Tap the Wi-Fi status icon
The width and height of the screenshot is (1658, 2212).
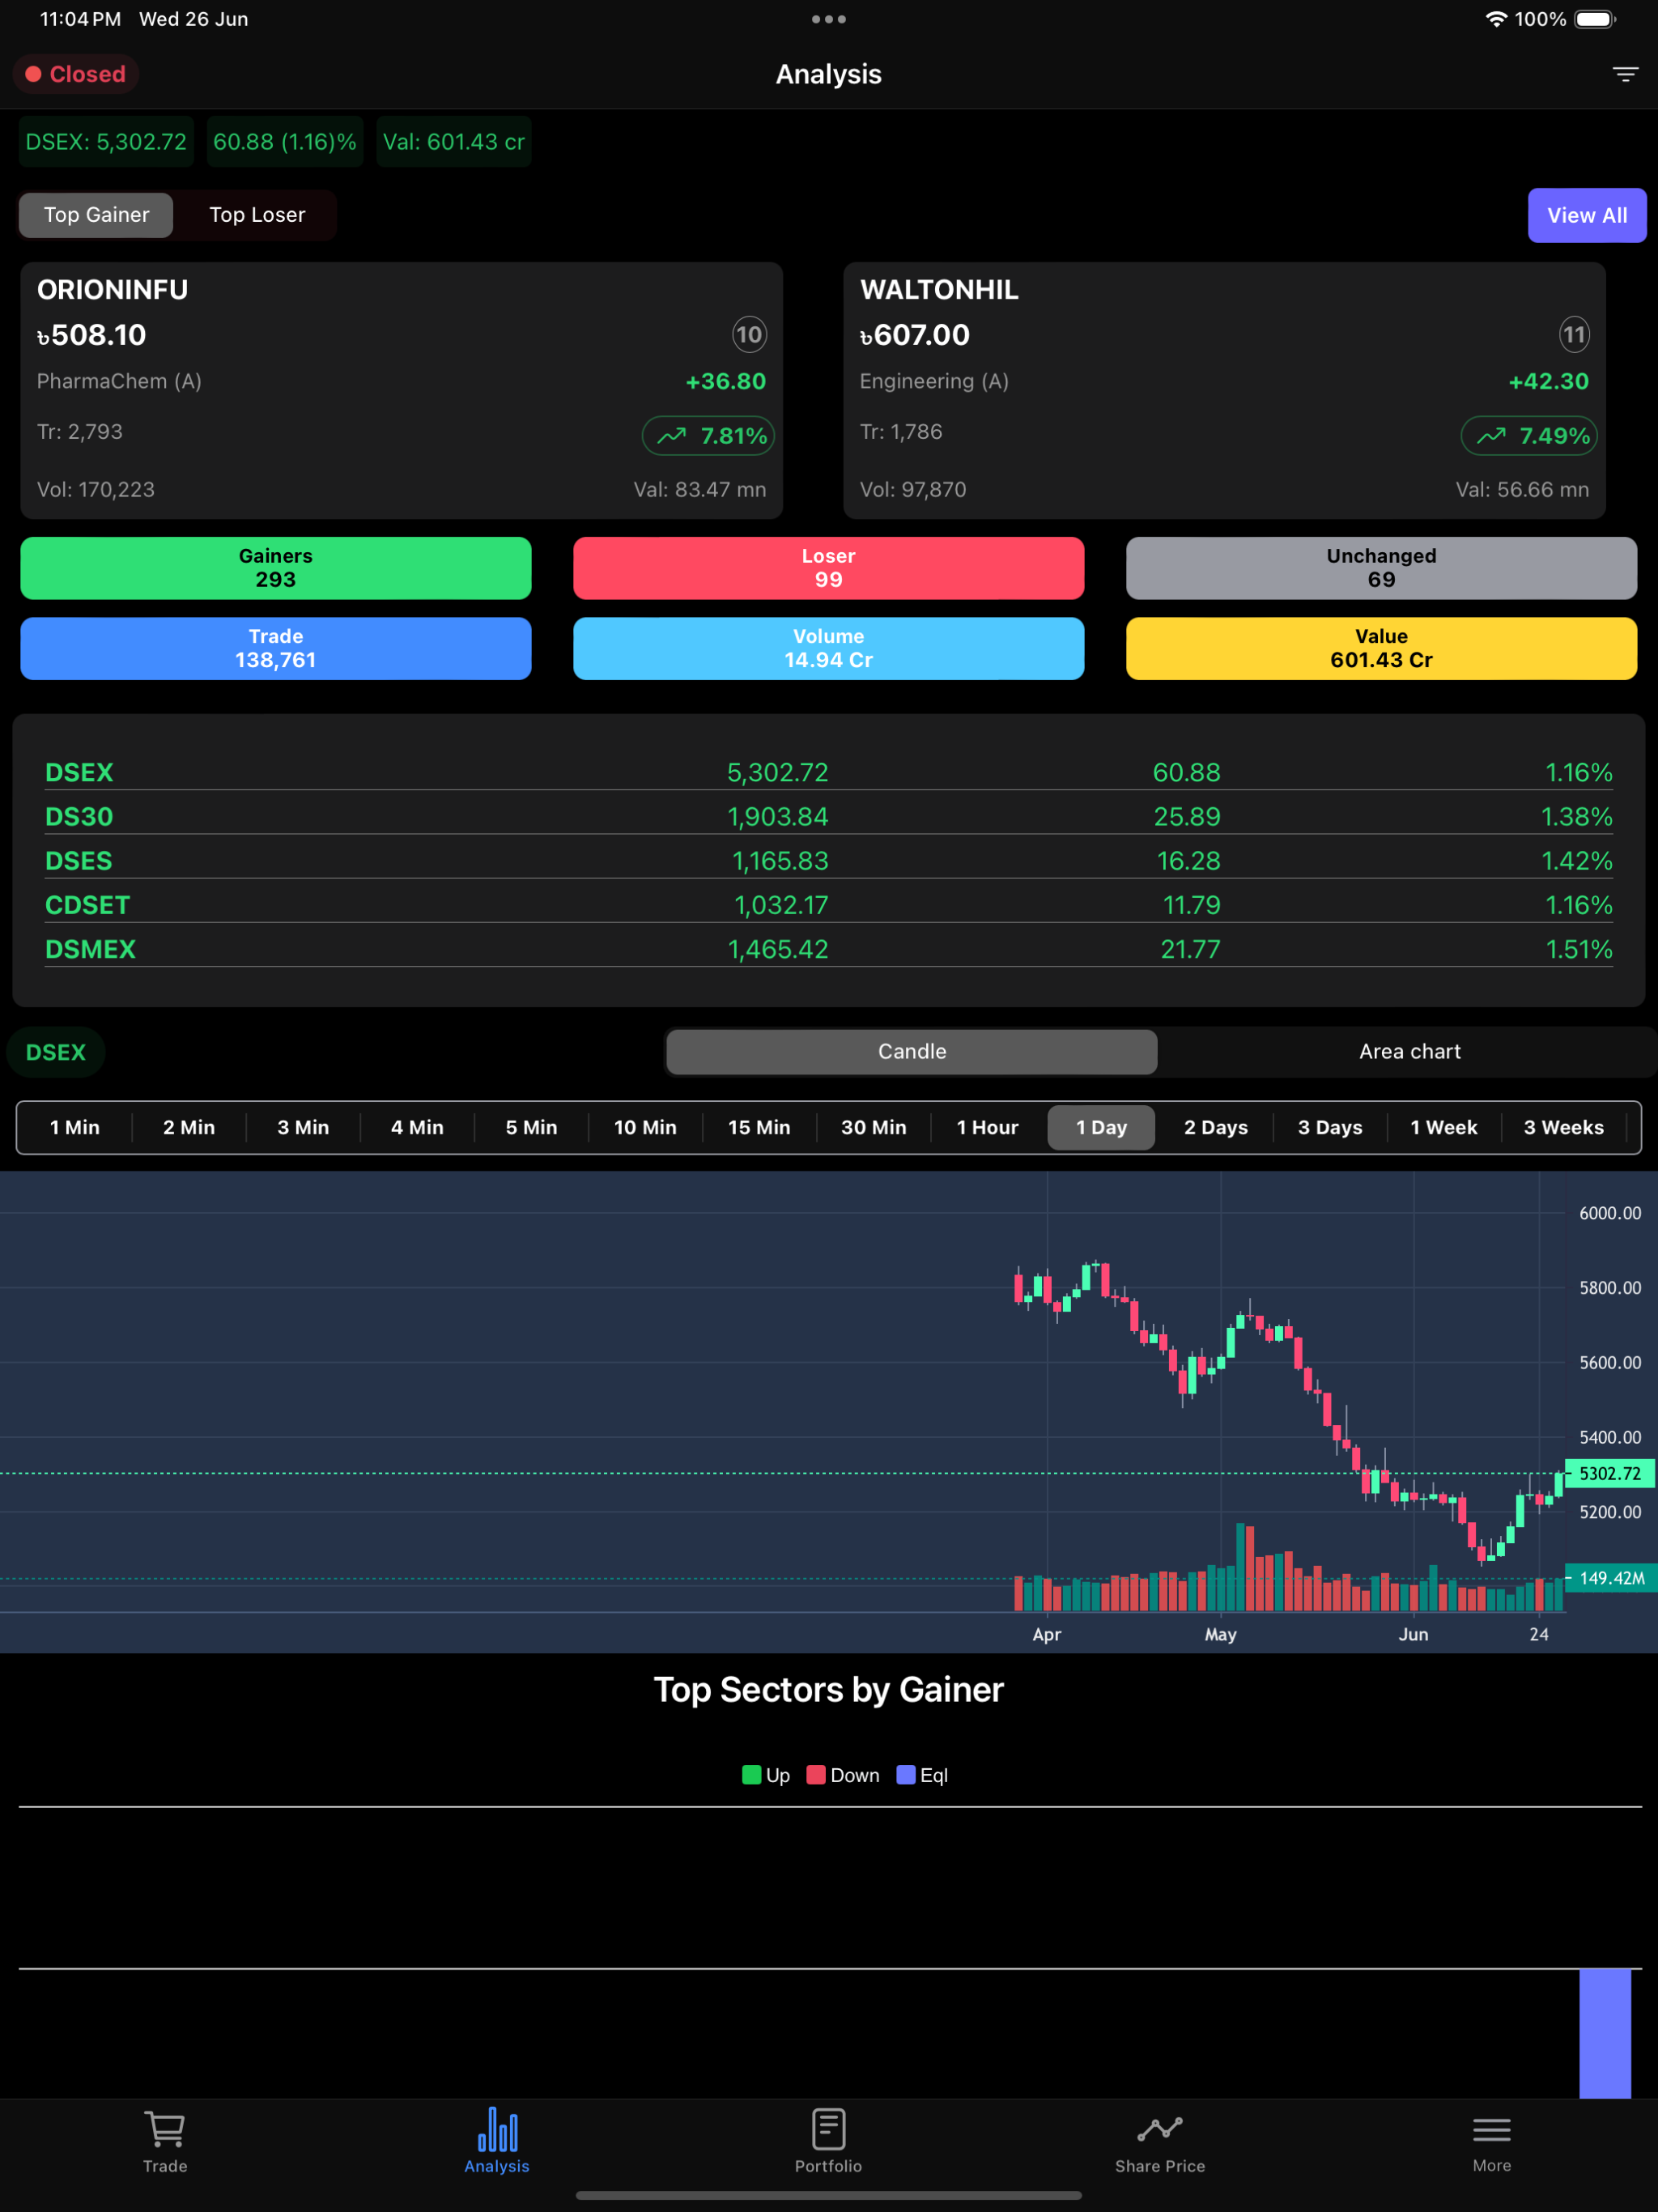[1496, 19]
